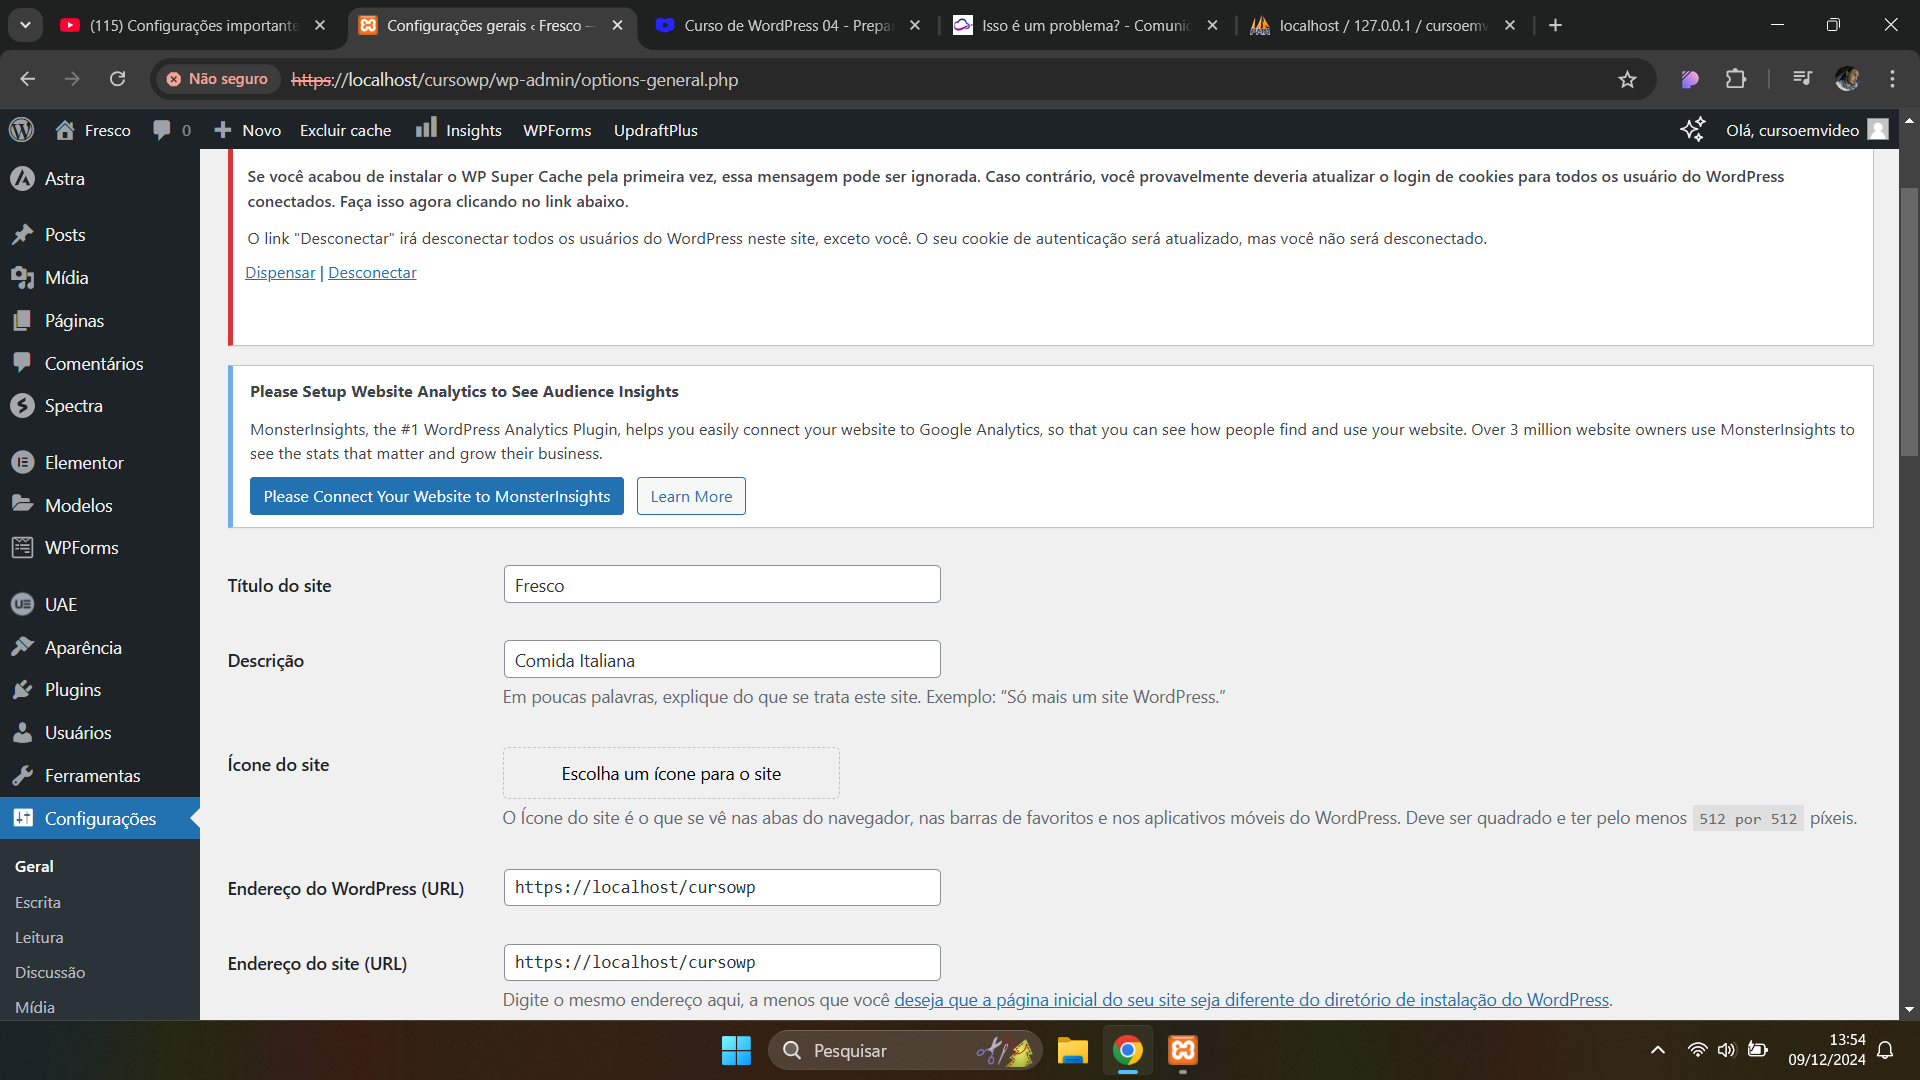Click the Desconectar link
The width and height of the screenshot is (1920, 1080).
tap(372, 272)
